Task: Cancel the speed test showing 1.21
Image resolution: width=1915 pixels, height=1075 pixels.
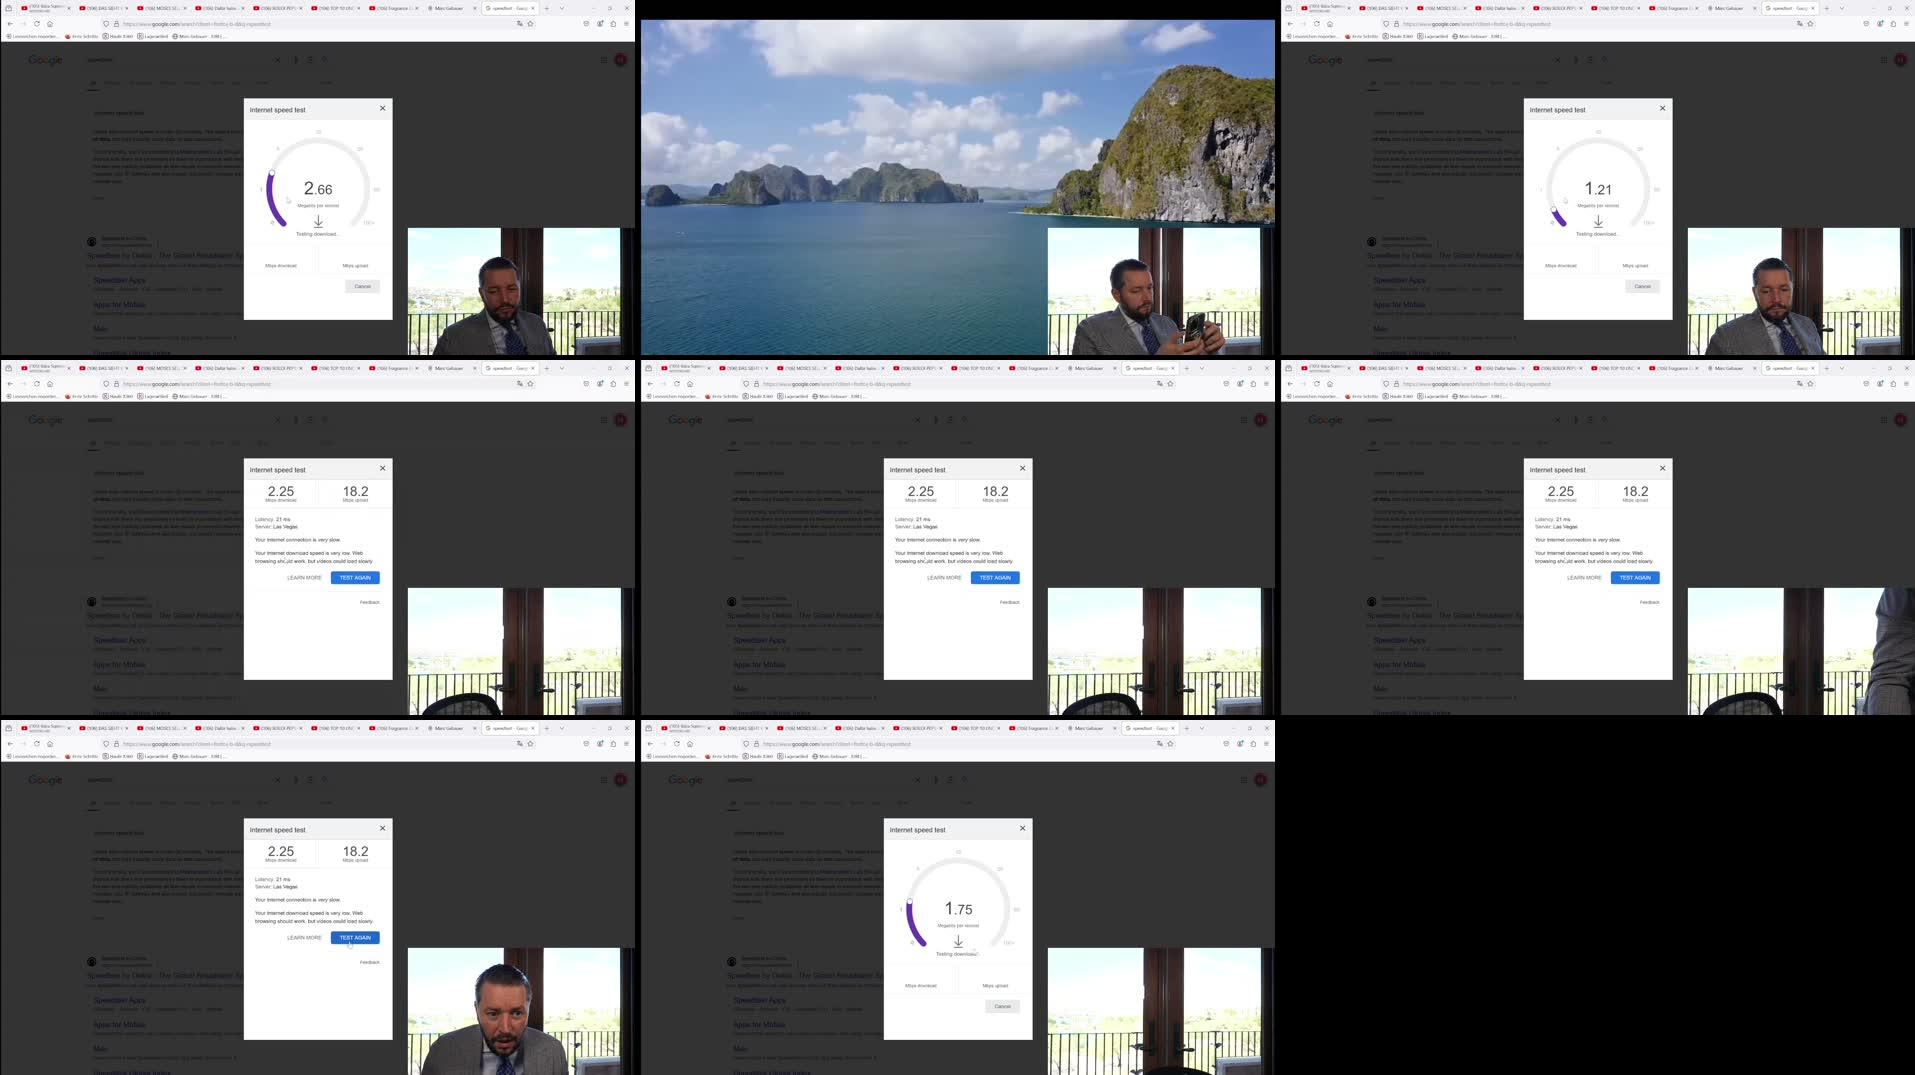Action: 1642,286
